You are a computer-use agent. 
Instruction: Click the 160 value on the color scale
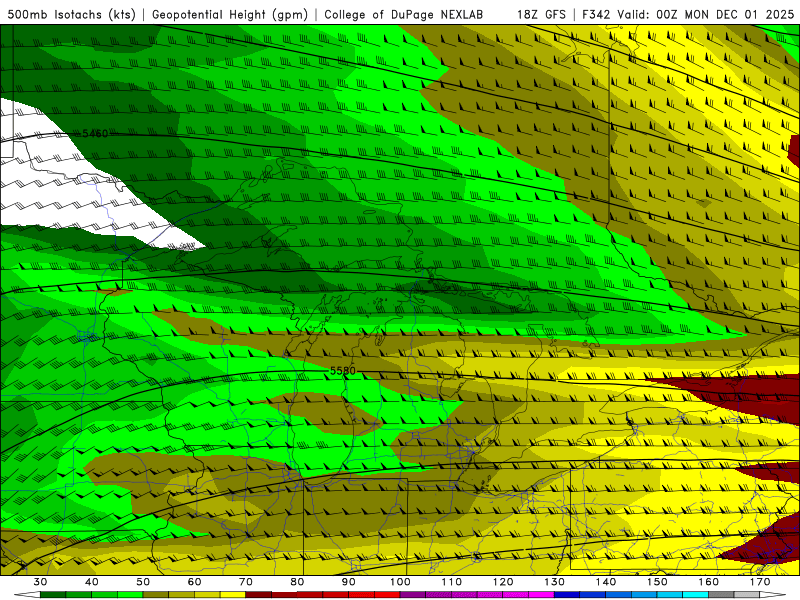click(709, 582)
